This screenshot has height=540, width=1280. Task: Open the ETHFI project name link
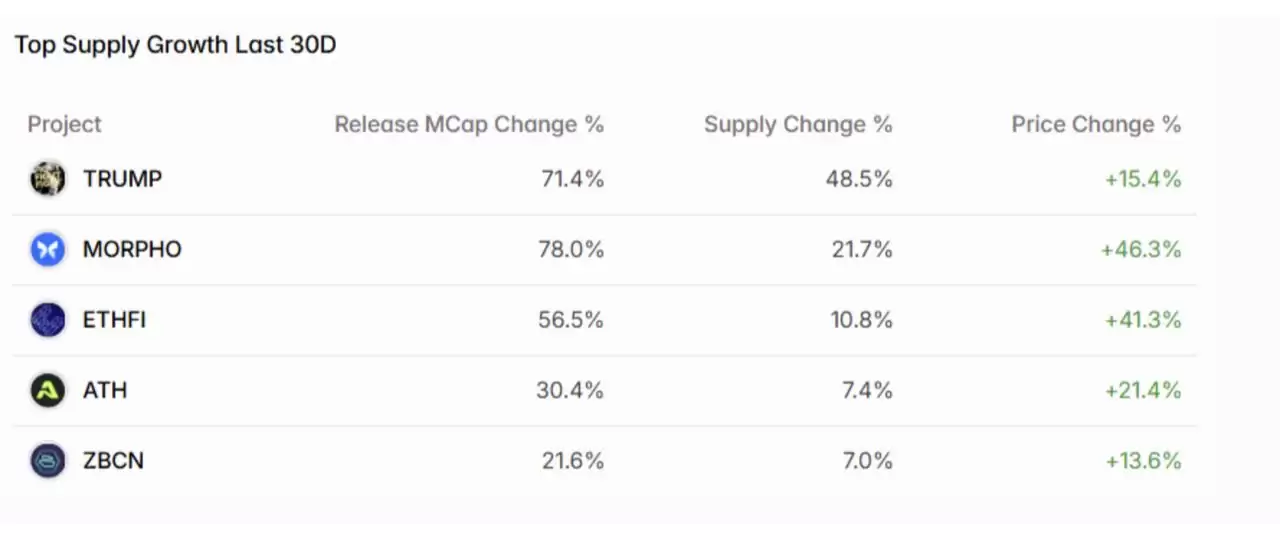point(114,320)
